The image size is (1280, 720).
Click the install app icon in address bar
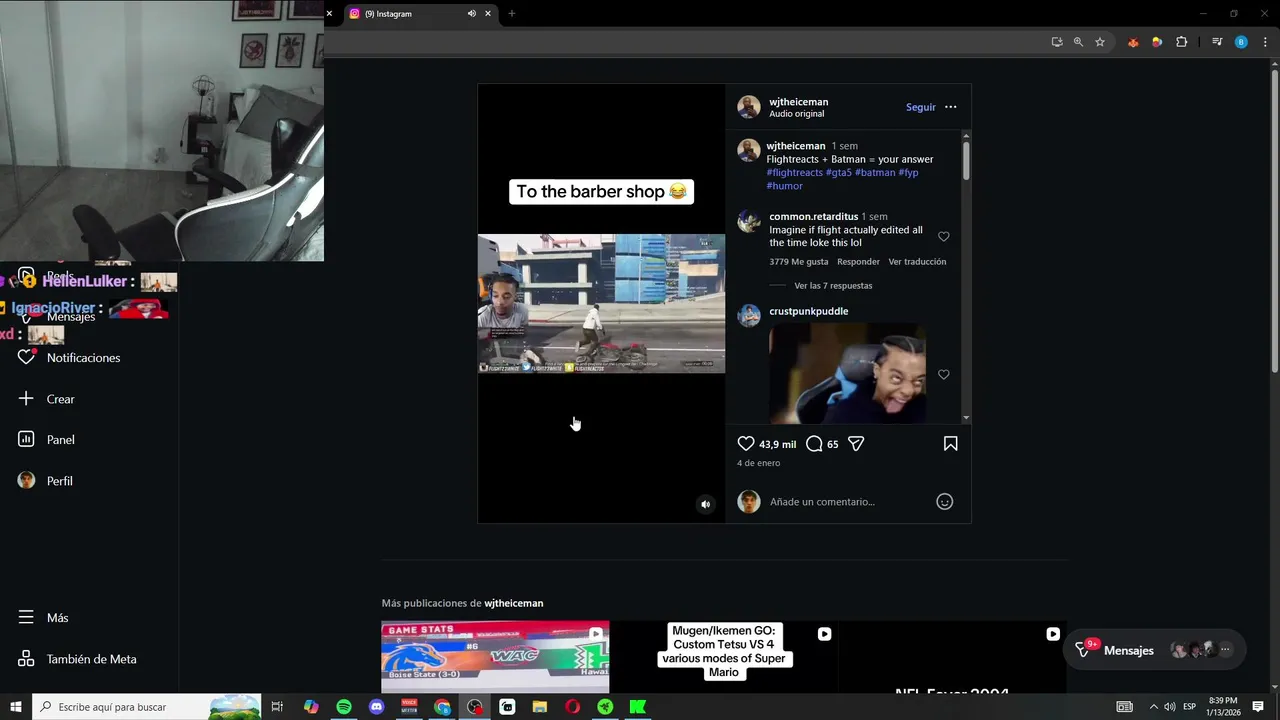[x=1057, y=42]
